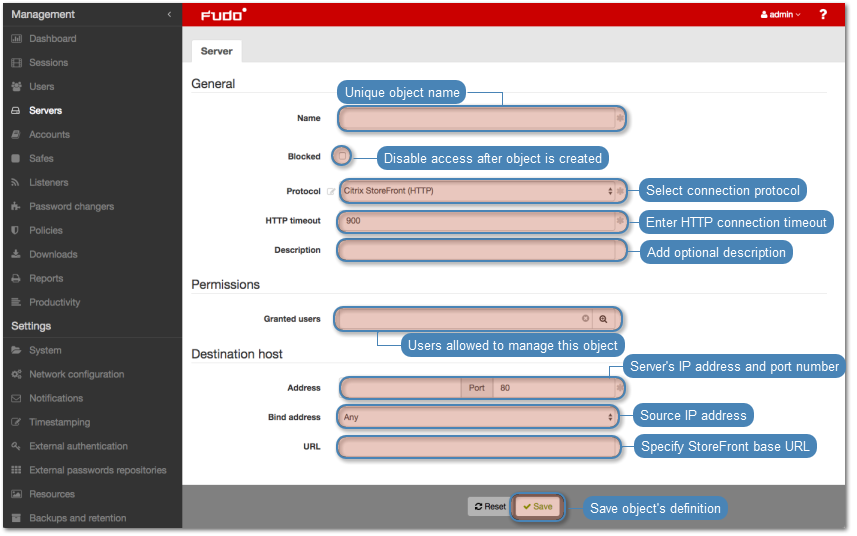Open Reports in sidebar
The width and height of the screenshot is (857, 536).
[x=46, y=278]
